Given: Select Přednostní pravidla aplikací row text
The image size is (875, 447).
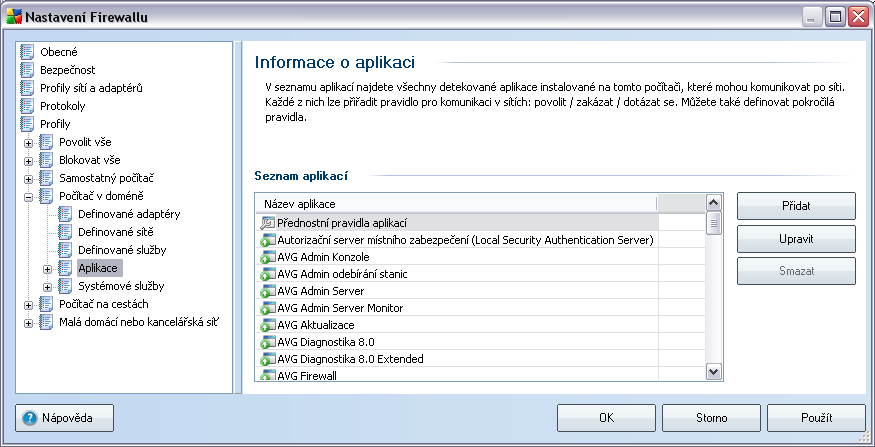Looking at the screenshot, I should (342, 223).
